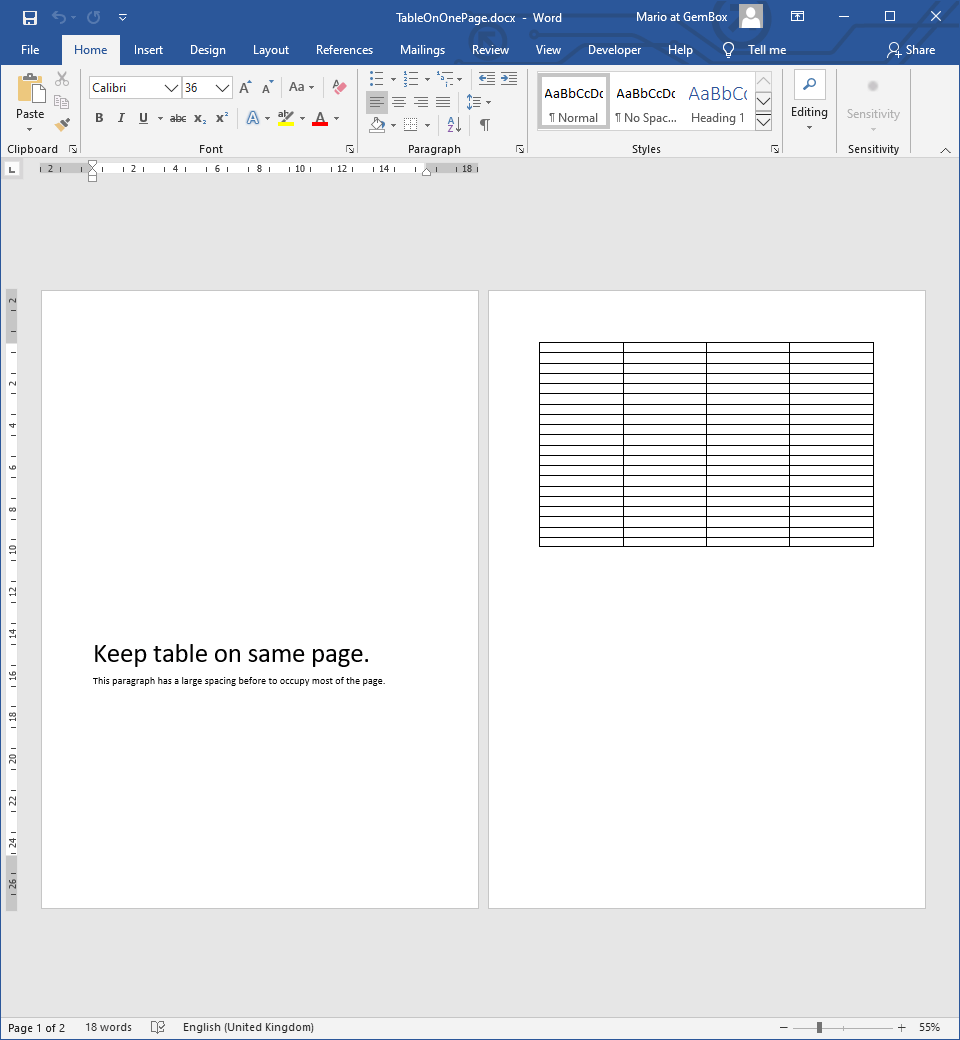Click the Cut scissors icon
This screenshot has height=1040, width=960.
(62, 79)
